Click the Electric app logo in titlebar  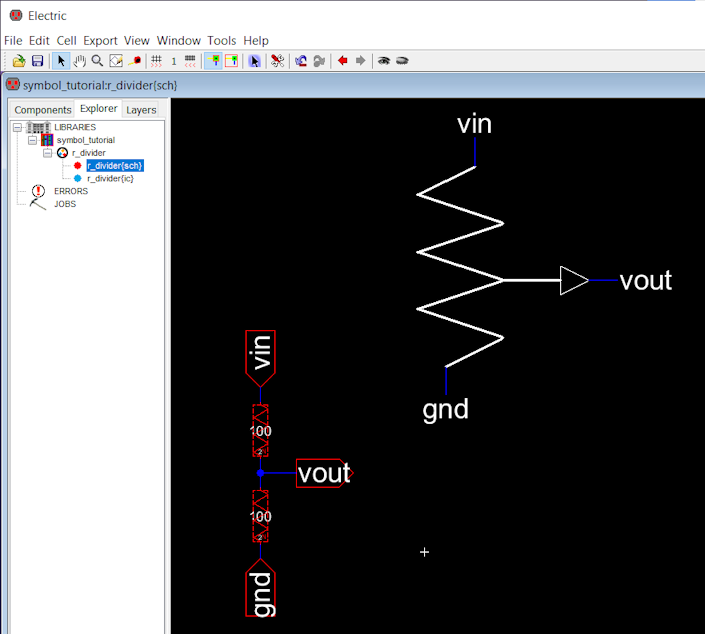click(x=16, y=15)
